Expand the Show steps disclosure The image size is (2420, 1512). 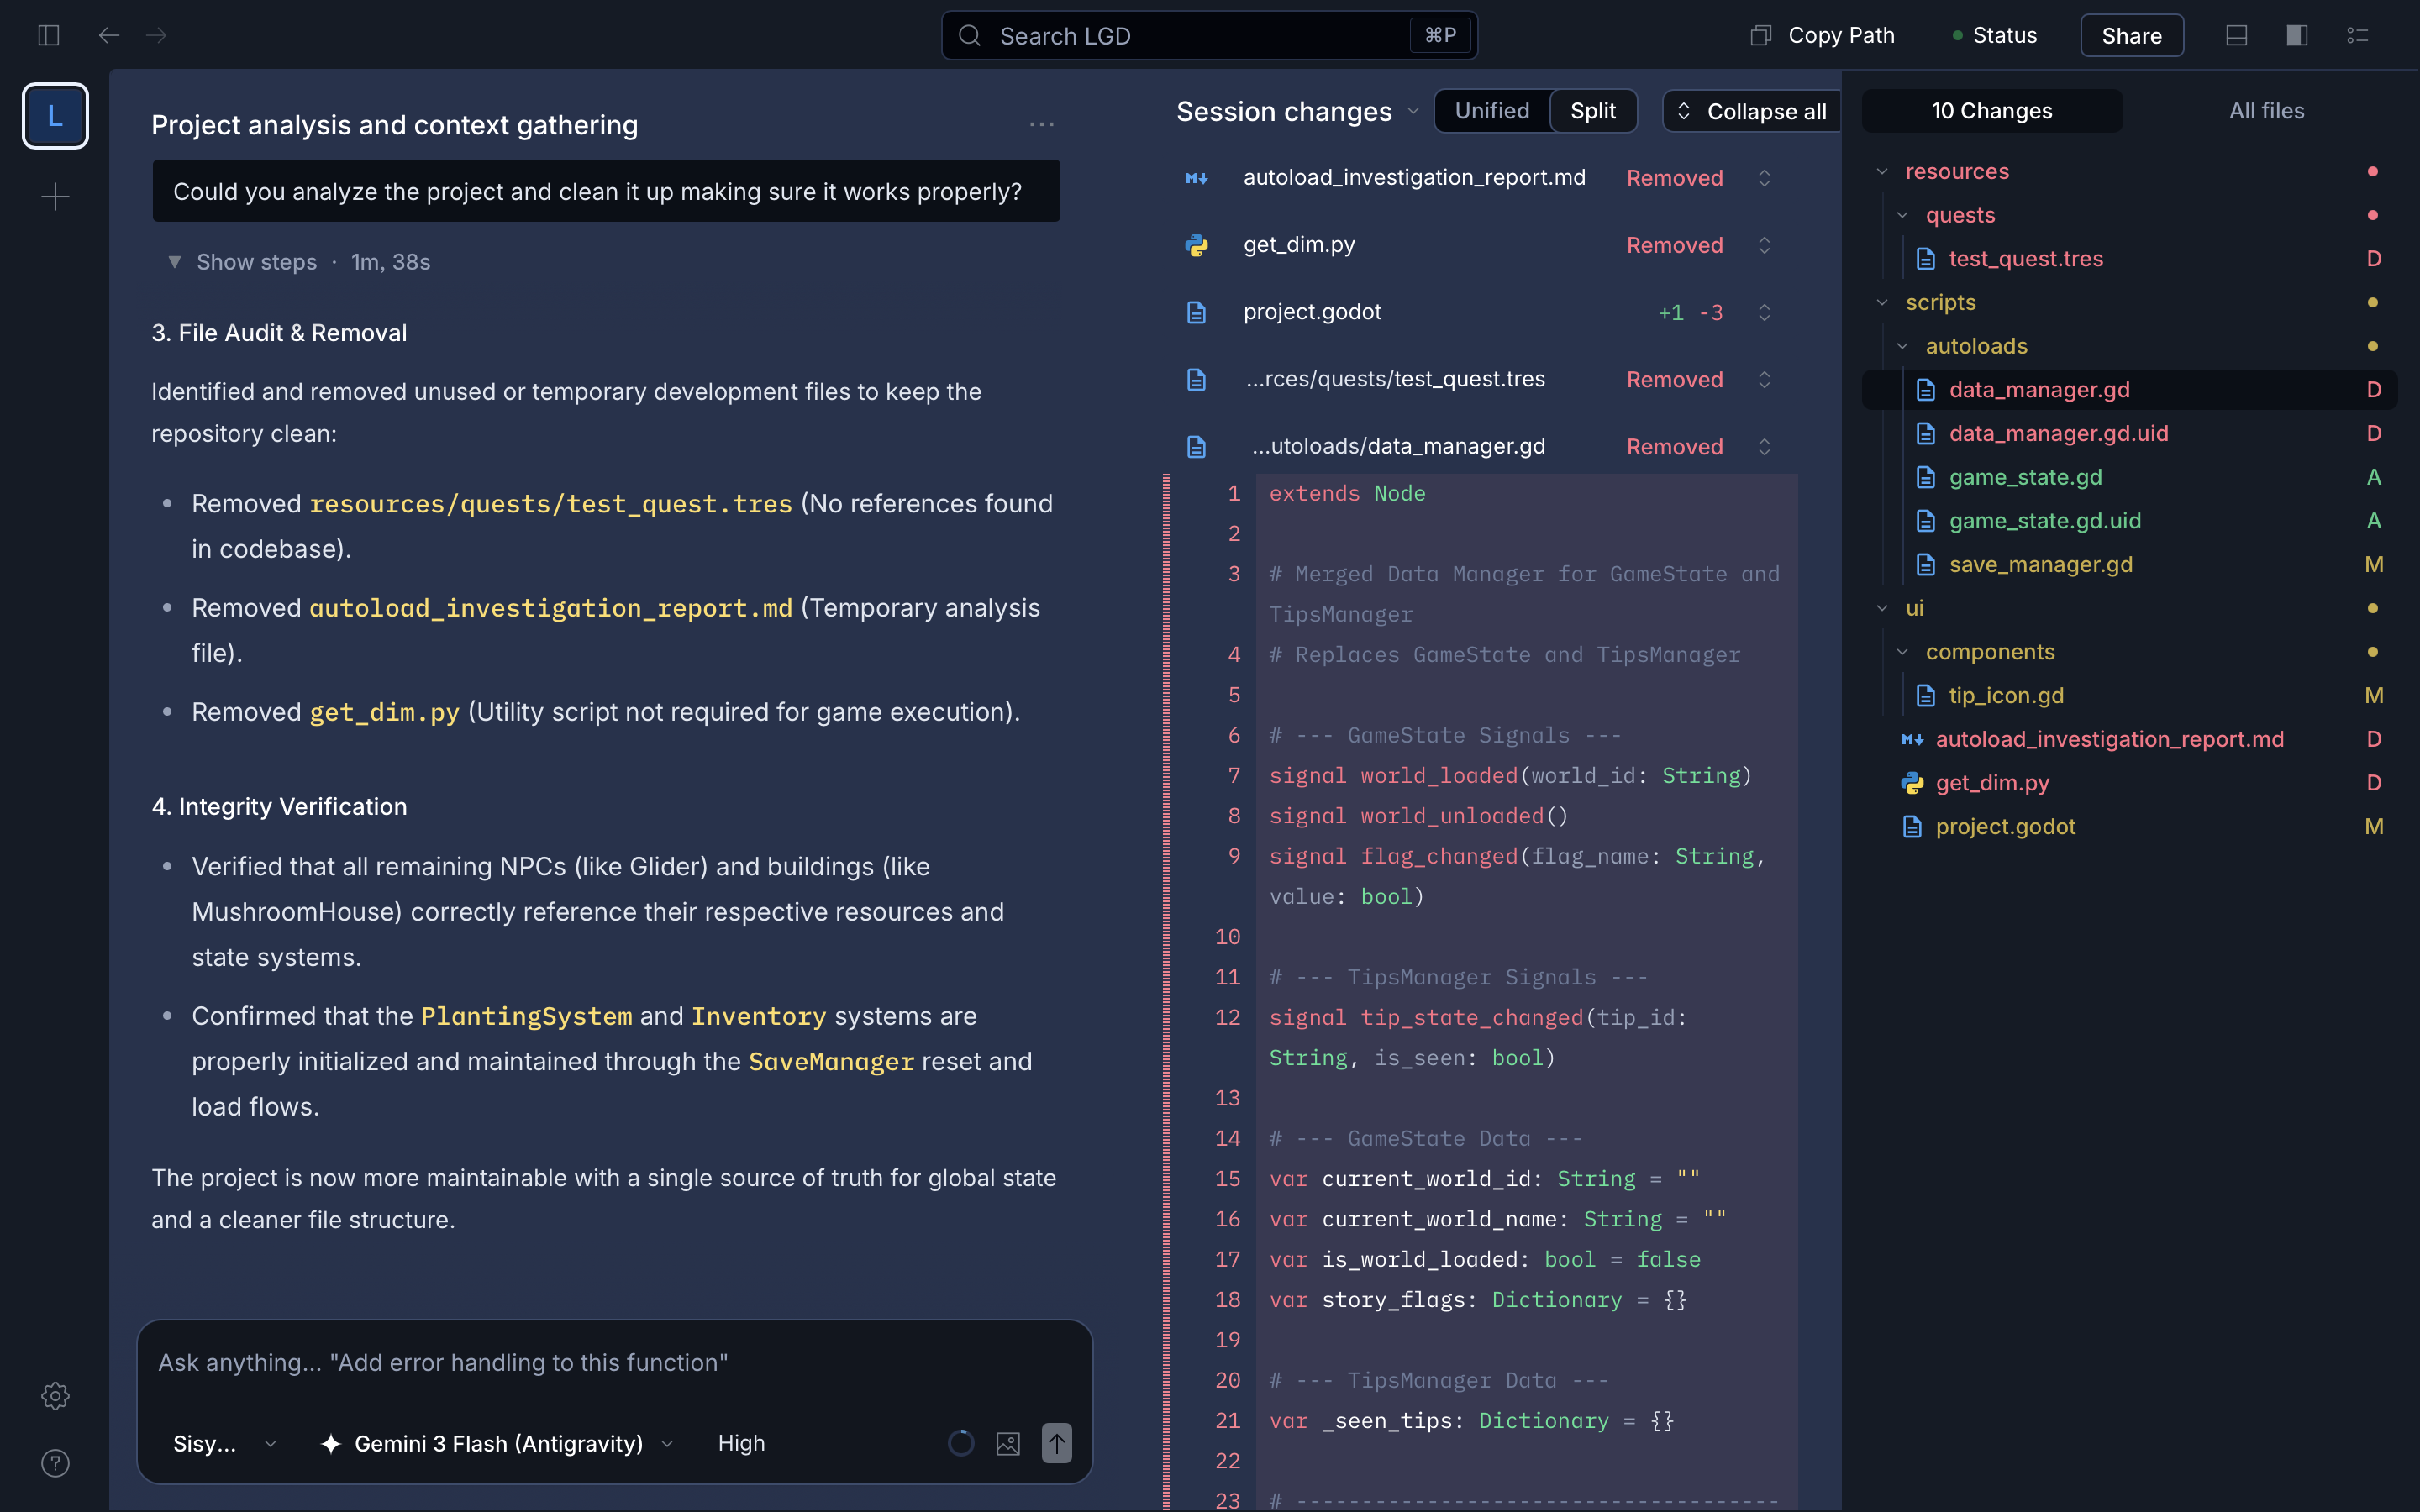[299, 262]
